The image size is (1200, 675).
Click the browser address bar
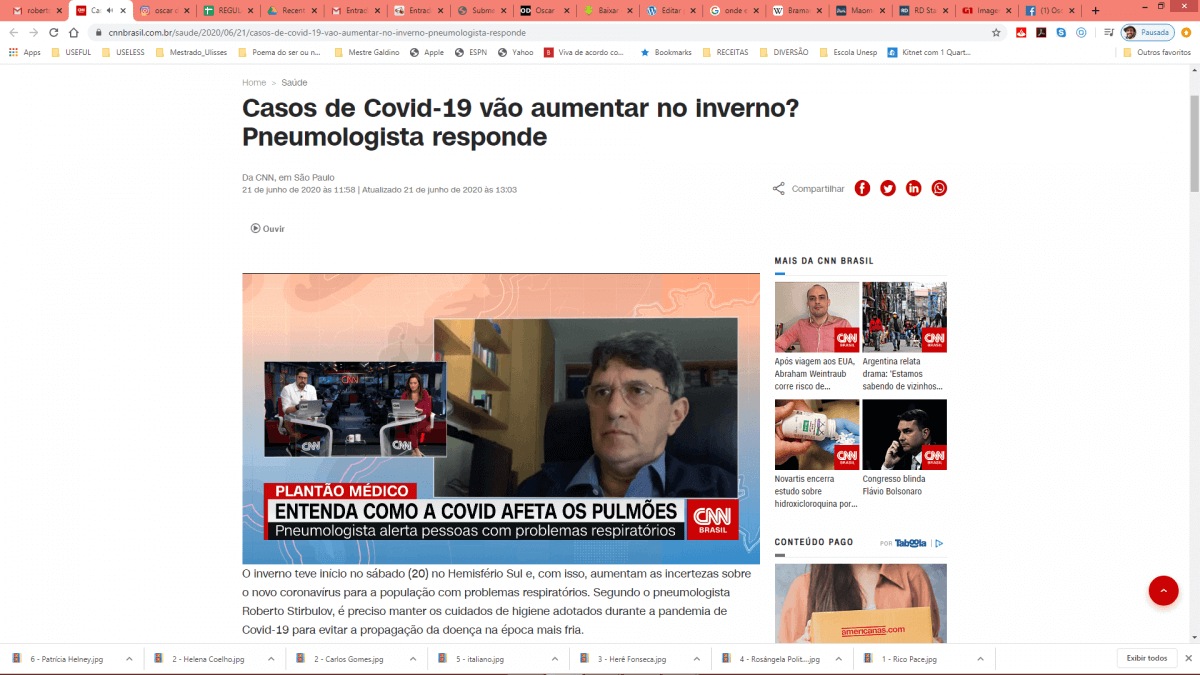click(540, 32)
